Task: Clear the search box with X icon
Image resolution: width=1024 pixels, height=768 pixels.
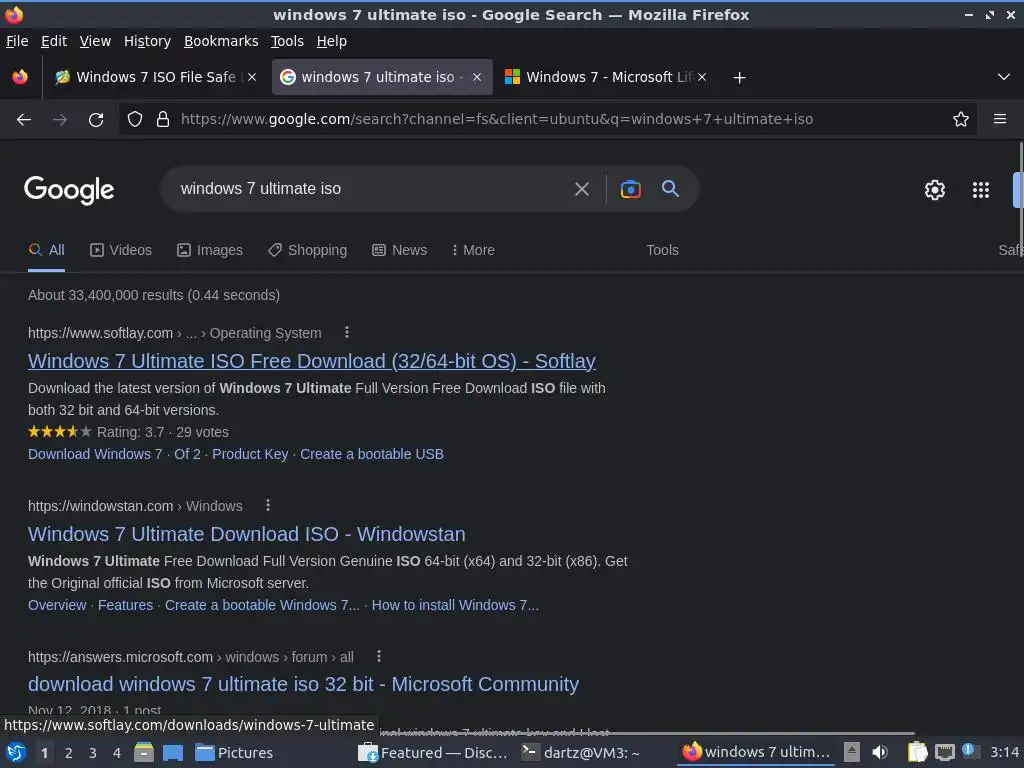Action: pos(581,189)
